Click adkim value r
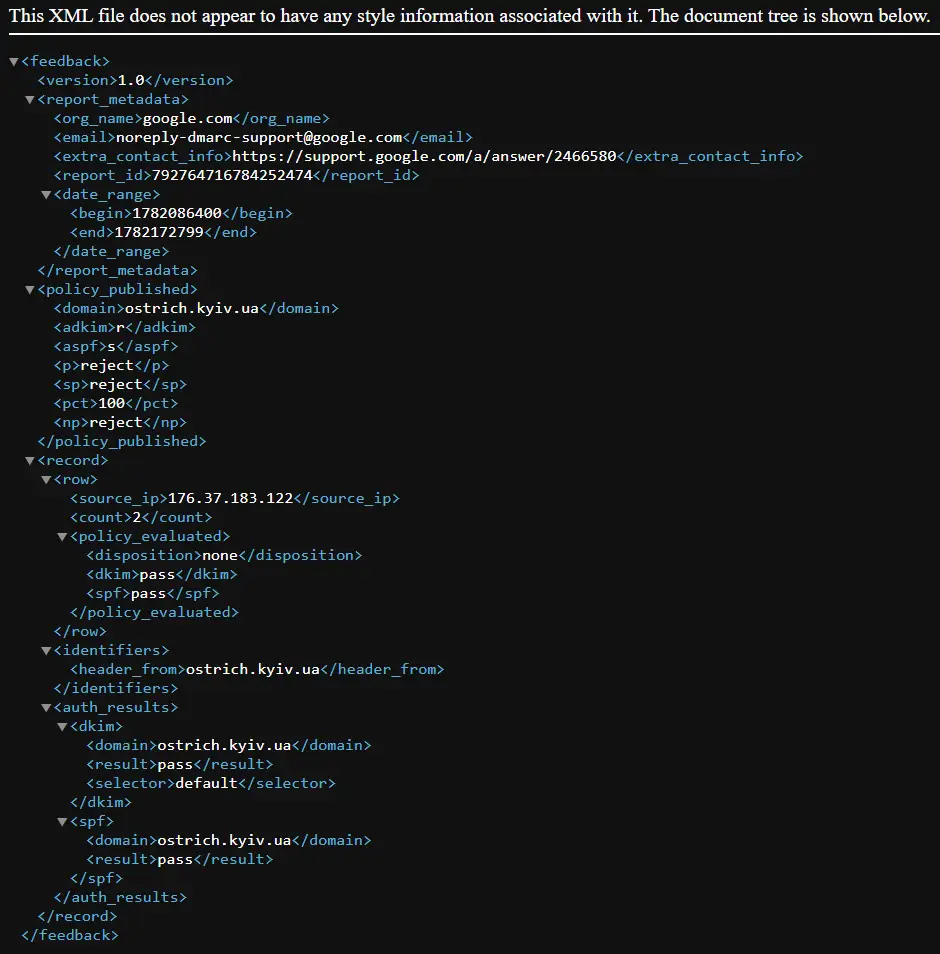Viewport: 940px width, 954px height. [x=120, y=327]
